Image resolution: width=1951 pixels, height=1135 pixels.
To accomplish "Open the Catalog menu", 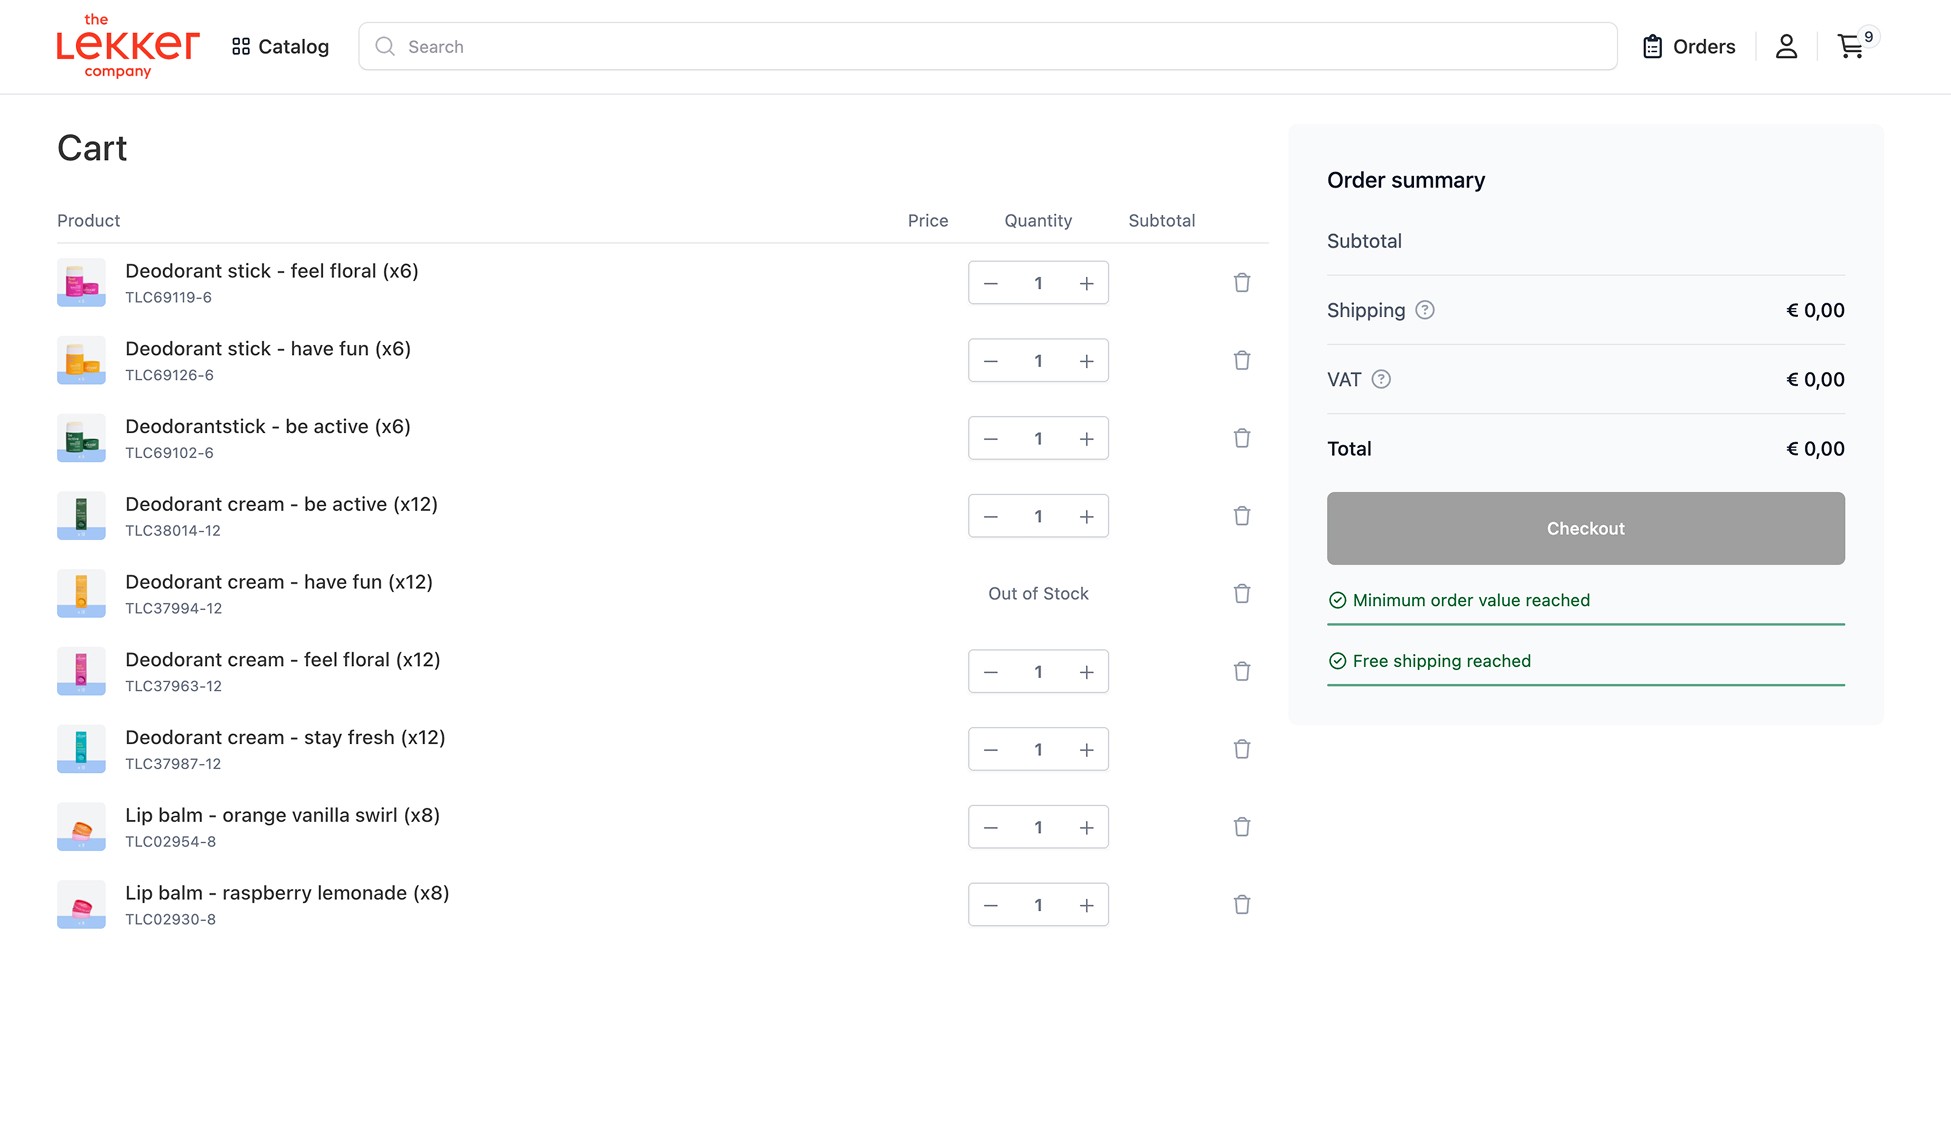I will [x=280, y=46].
